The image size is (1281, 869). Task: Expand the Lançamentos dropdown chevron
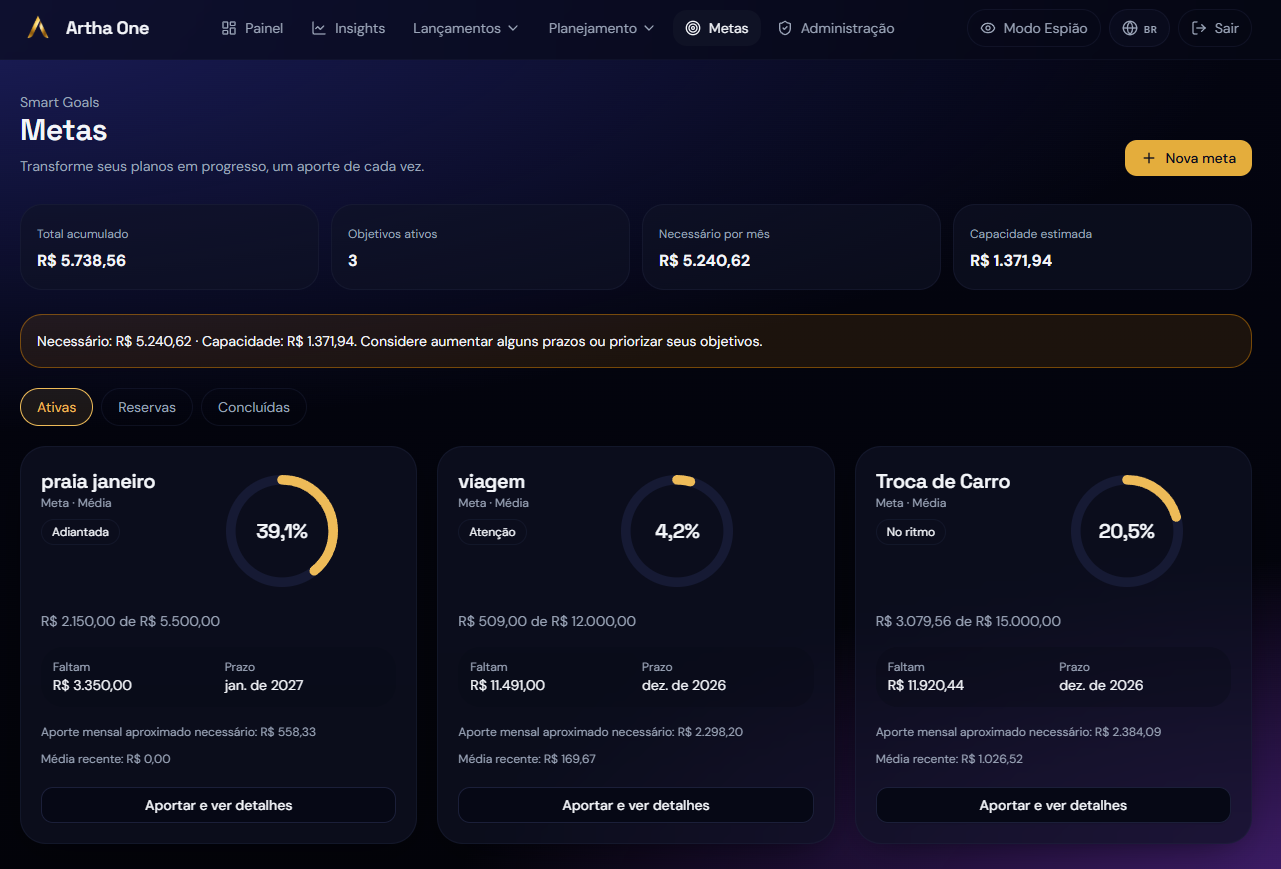click(x=513, y=28)
